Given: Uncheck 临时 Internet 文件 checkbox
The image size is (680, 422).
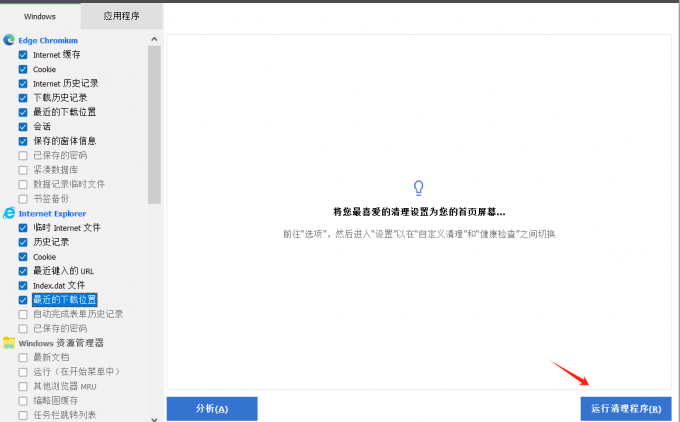Looking at the screenshot, I should pos(23,228).
